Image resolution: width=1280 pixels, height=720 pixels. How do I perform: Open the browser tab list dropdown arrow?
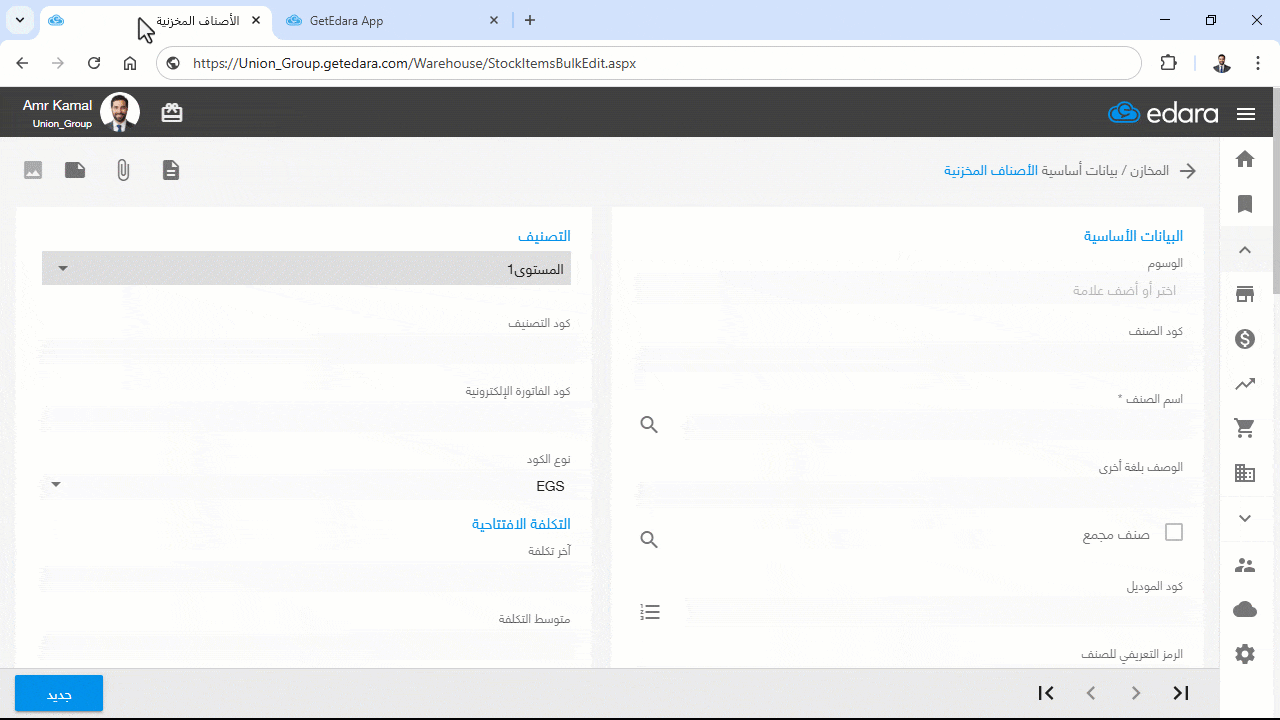[20, 20]
